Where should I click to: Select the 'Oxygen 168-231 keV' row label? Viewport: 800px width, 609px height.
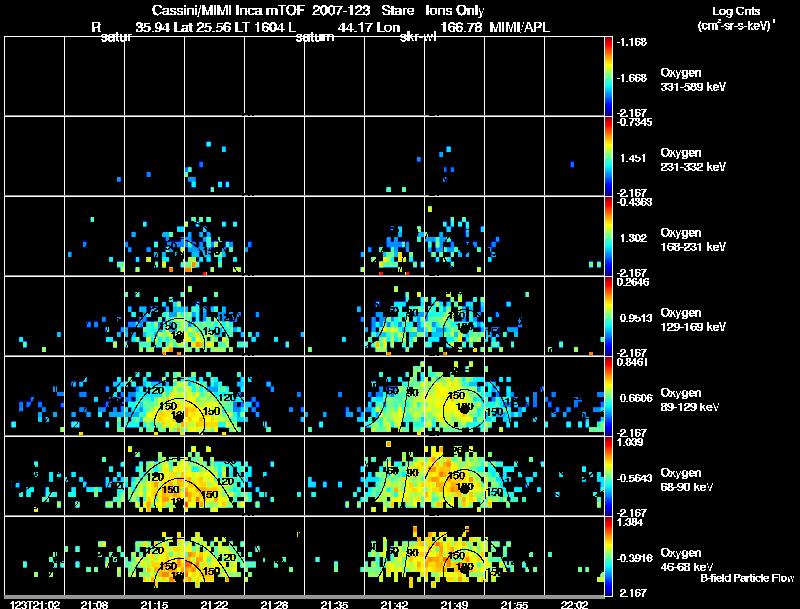(693, 240)
